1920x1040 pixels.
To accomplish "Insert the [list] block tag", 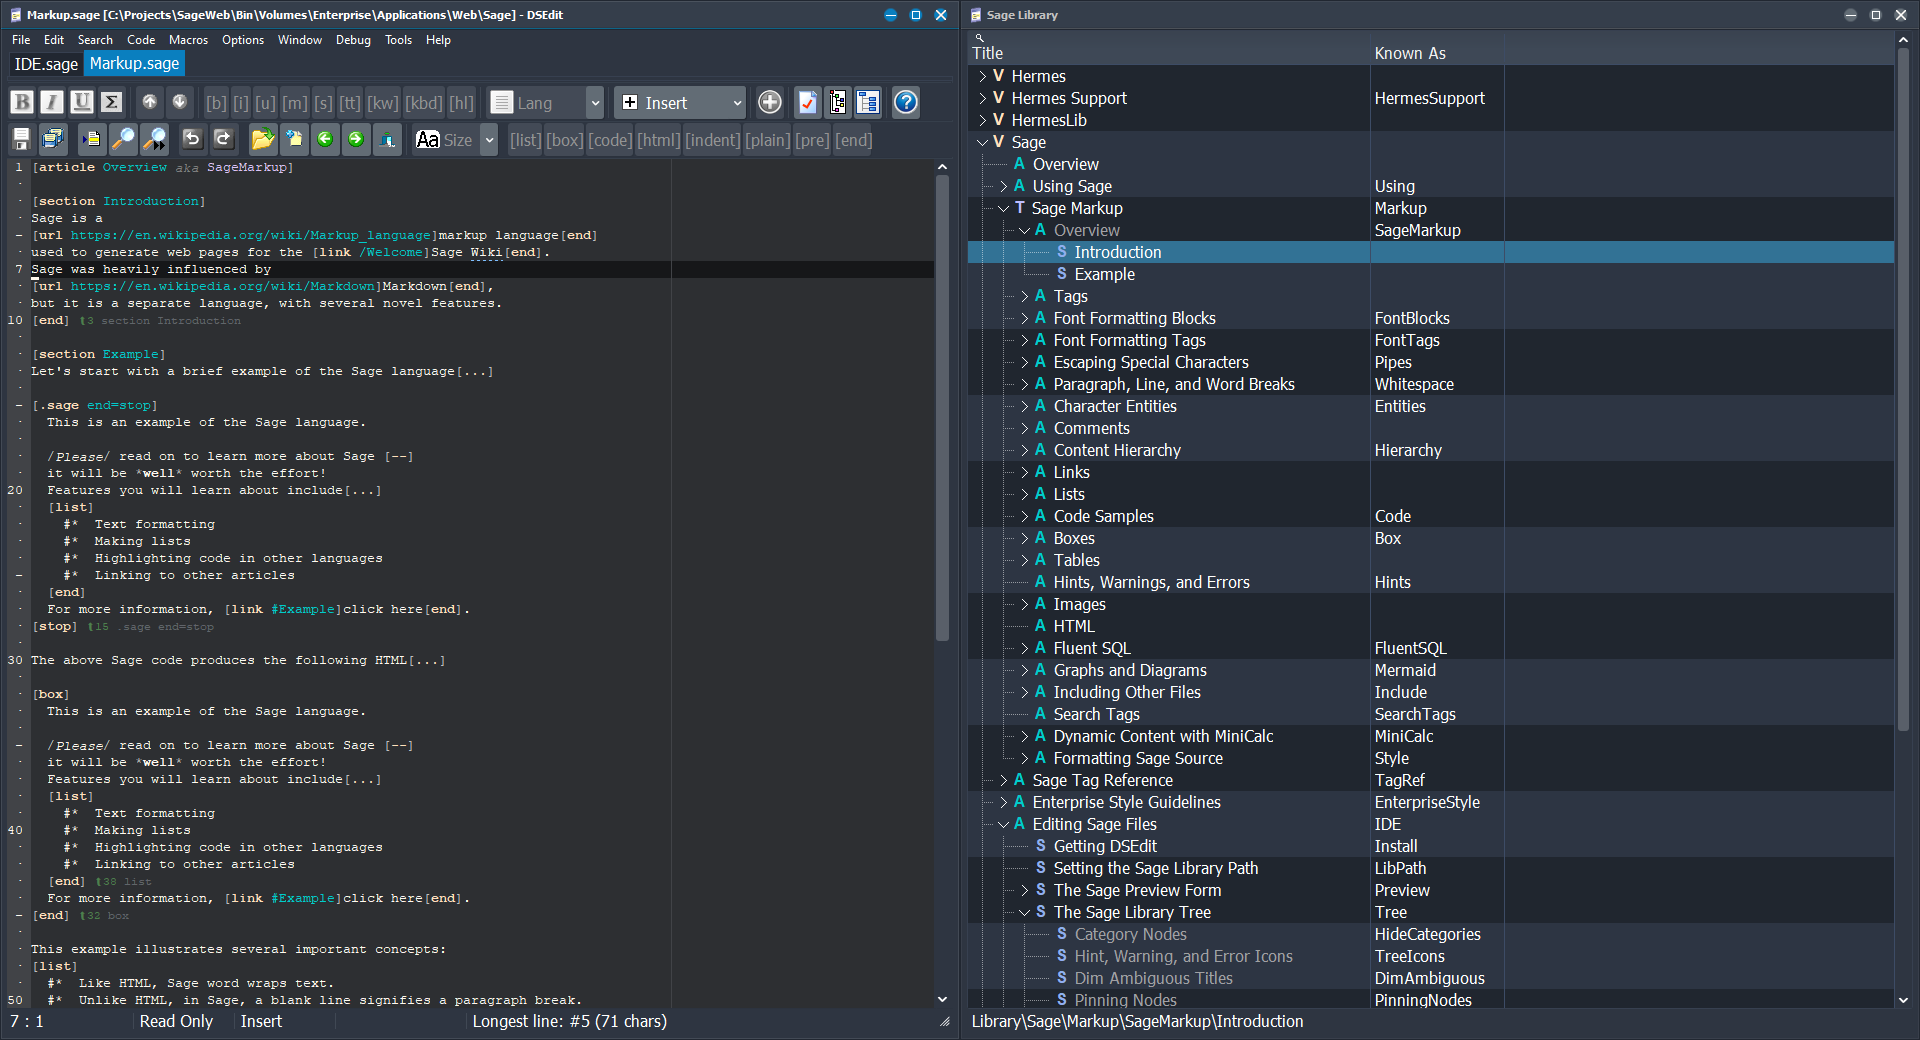I will tap(525, 140).
